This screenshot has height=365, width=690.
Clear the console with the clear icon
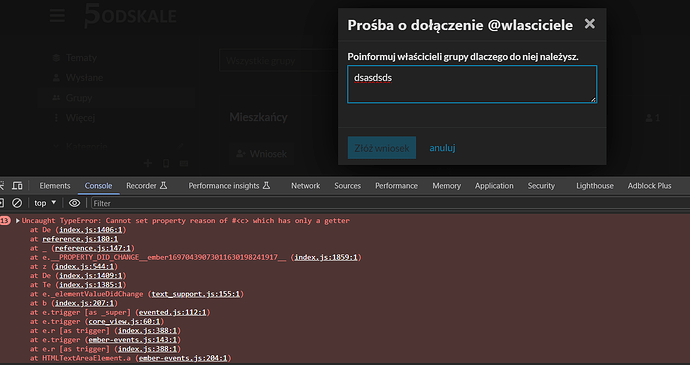[17, 203]
